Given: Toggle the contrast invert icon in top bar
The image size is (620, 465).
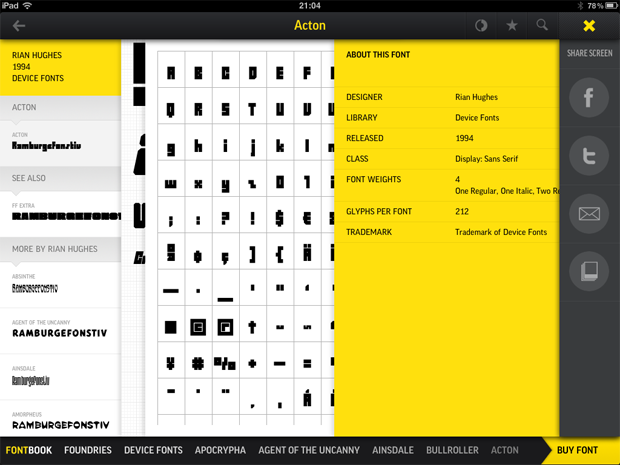Looking at the screenshot, I should click(x=481, y=26).
